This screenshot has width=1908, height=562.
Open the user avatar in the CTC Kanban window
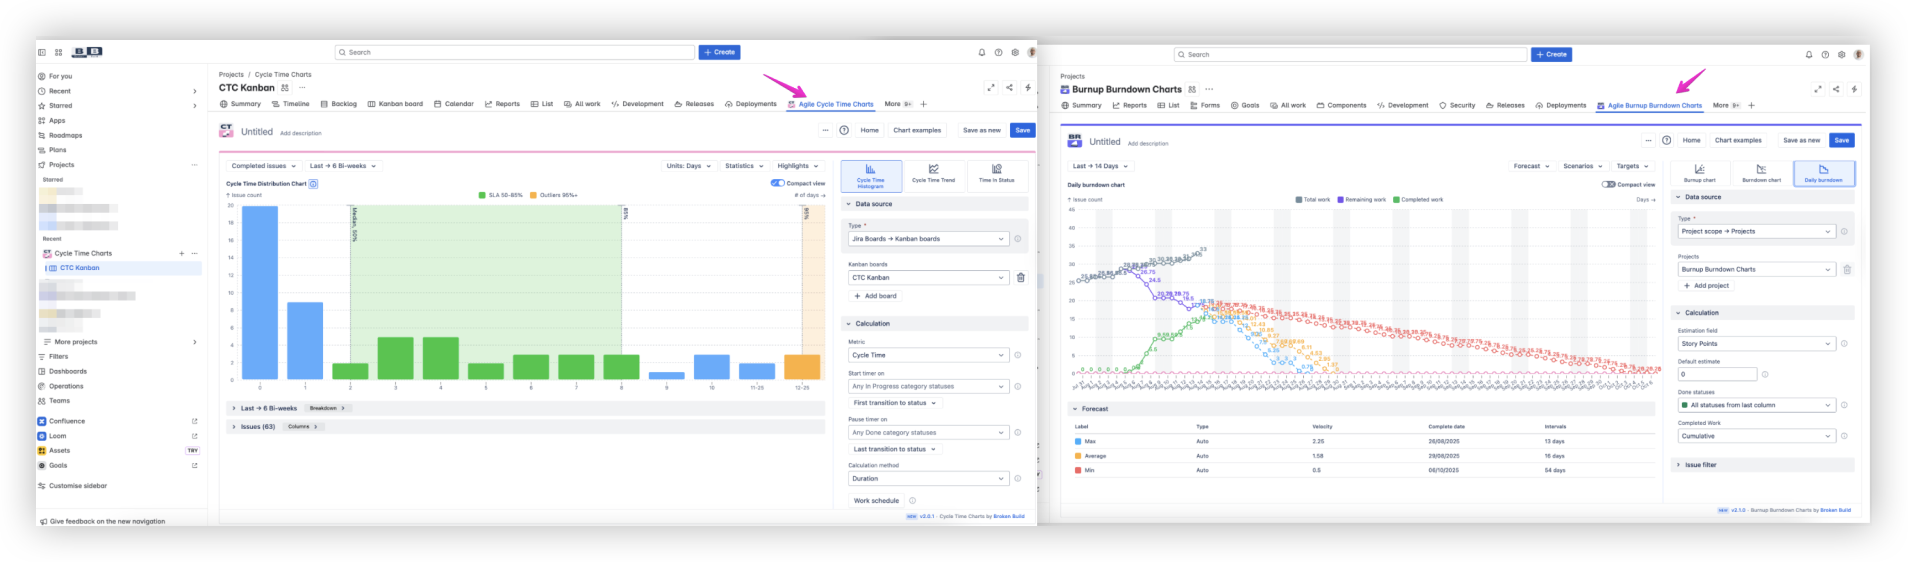coord(1031,52)
